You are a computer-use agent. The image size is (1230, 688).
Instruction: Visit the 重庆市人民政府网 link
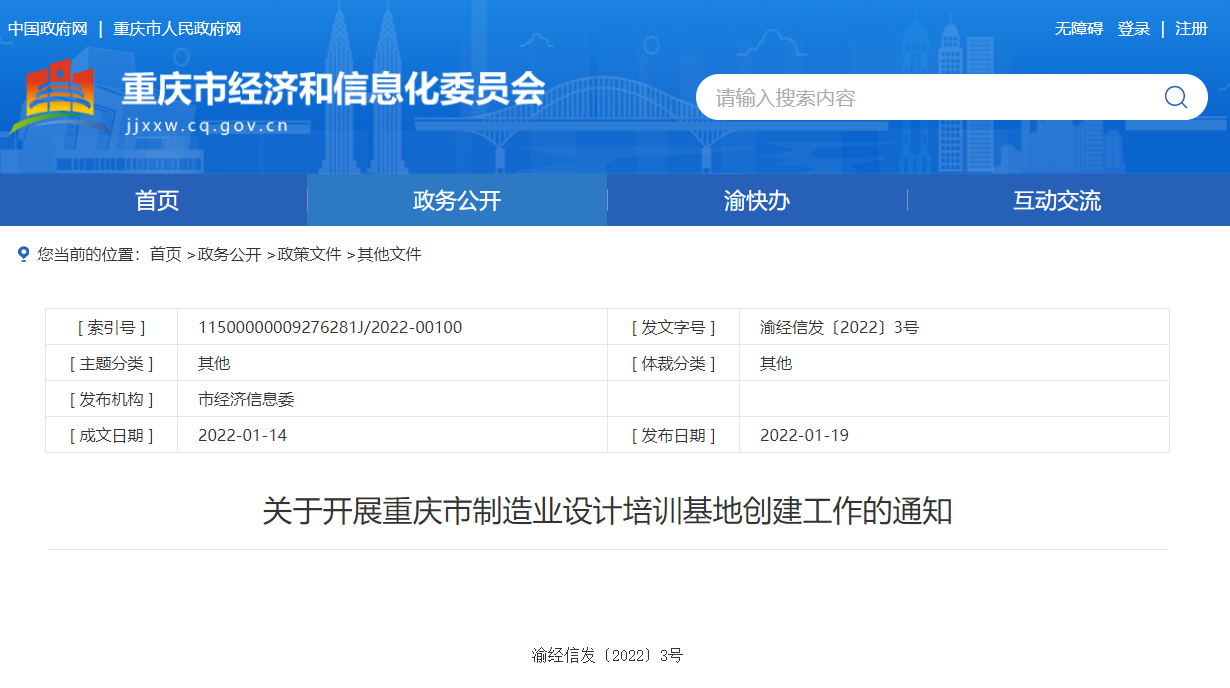177,29
